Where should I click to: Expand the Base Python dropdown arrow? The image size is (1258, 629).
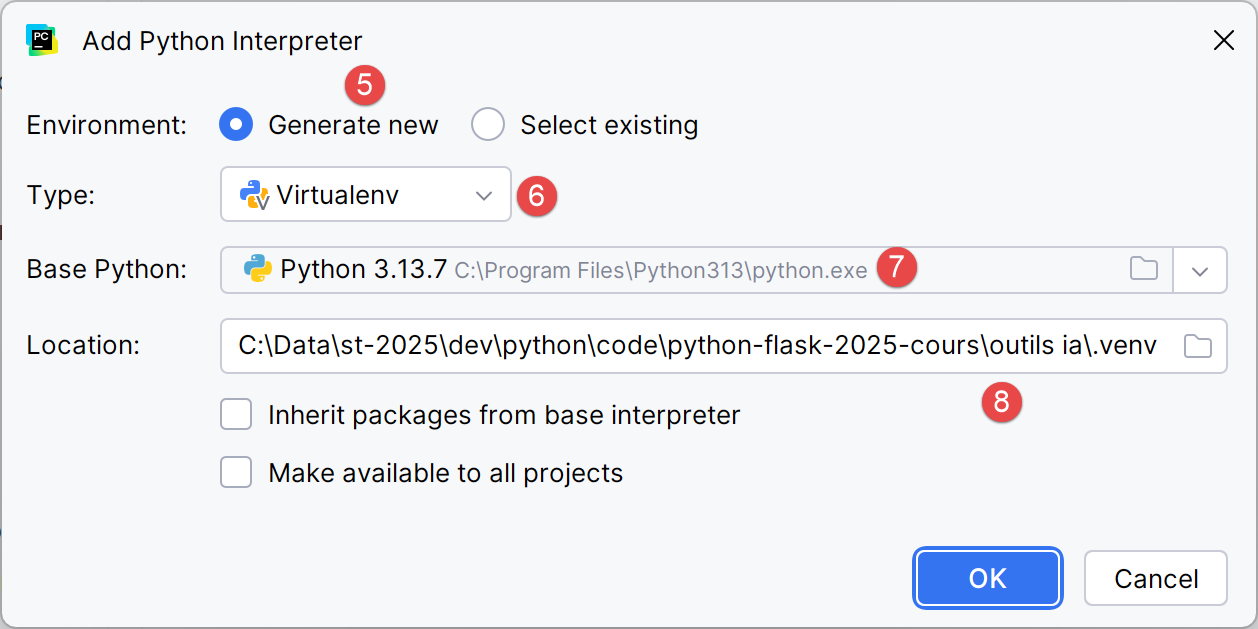tap(1201, 270)
